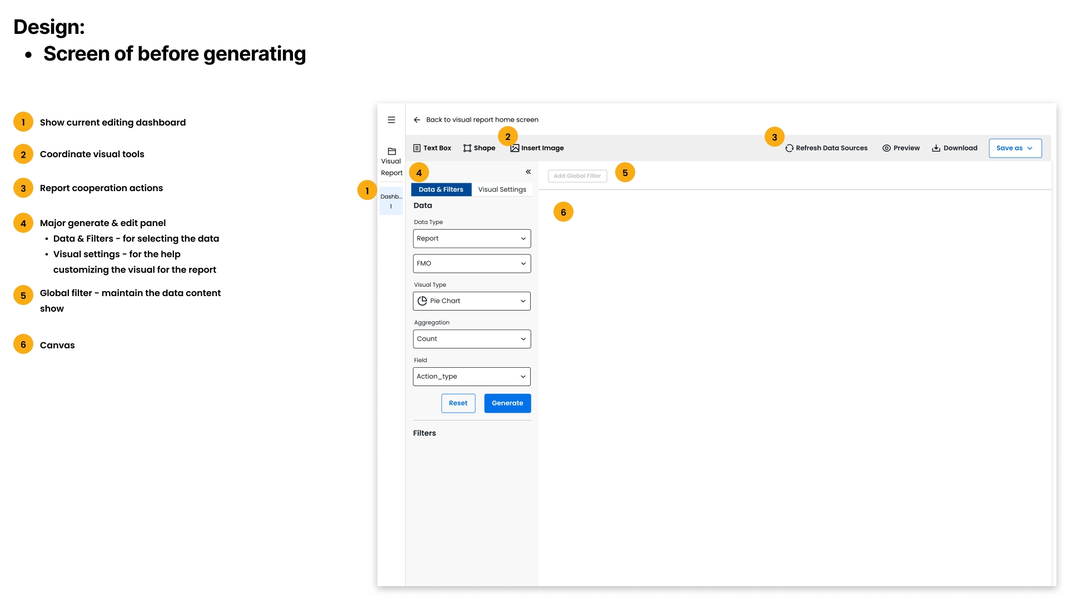
Task: Change the Pie Chart visual type
Action: click(x=471, y=301)
